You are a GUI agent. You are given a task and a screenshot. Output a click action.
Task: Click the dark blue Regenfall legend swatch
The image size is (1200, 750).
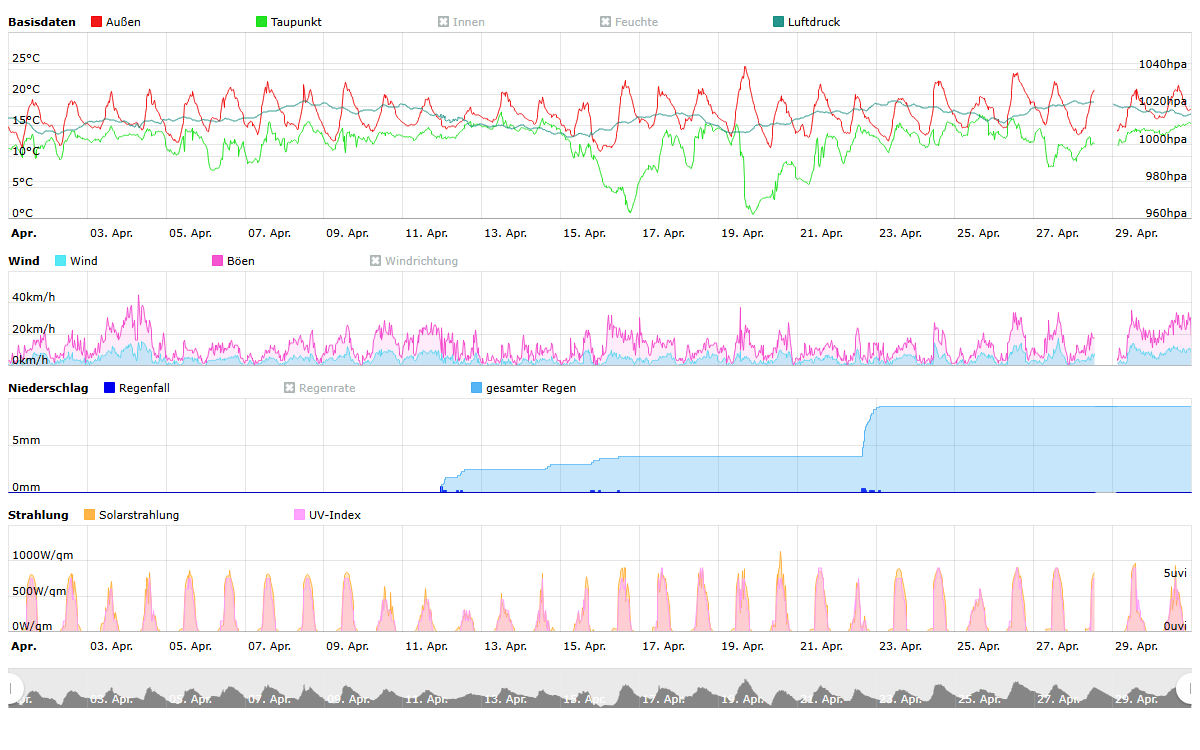(x=110, y=388)
